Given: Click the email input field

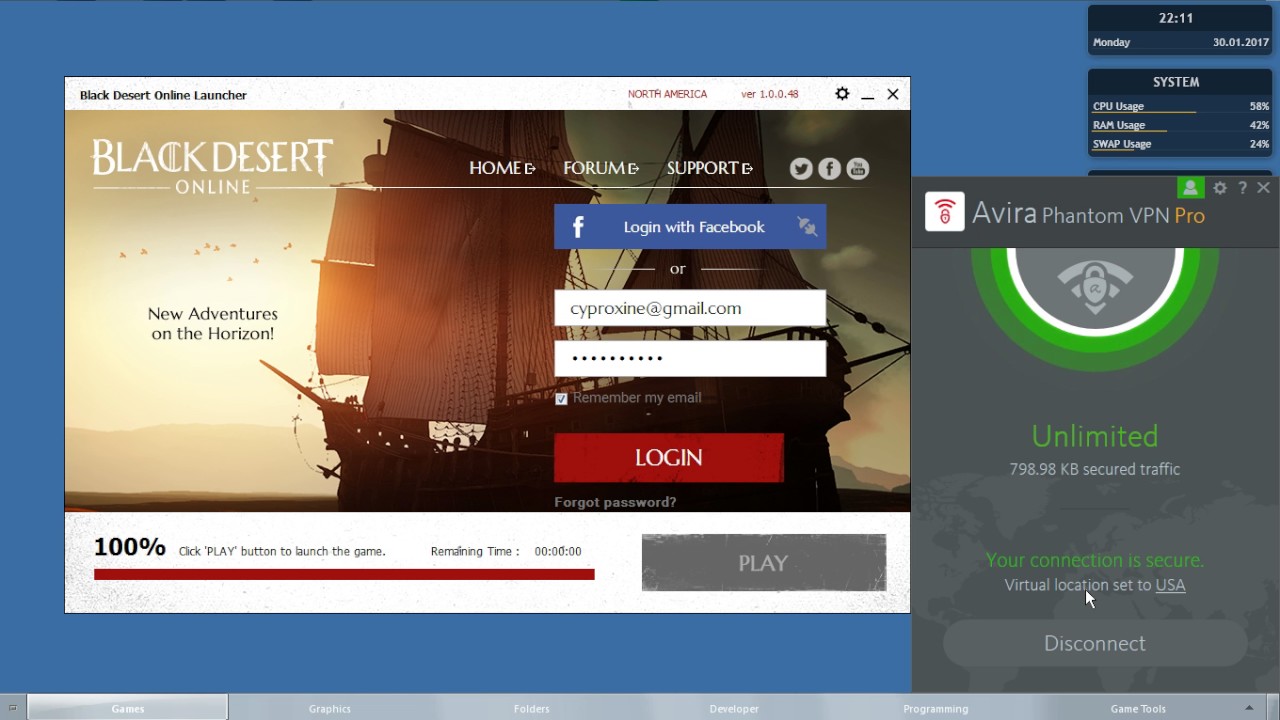Looking at the screenshot, I should (690, 308).
